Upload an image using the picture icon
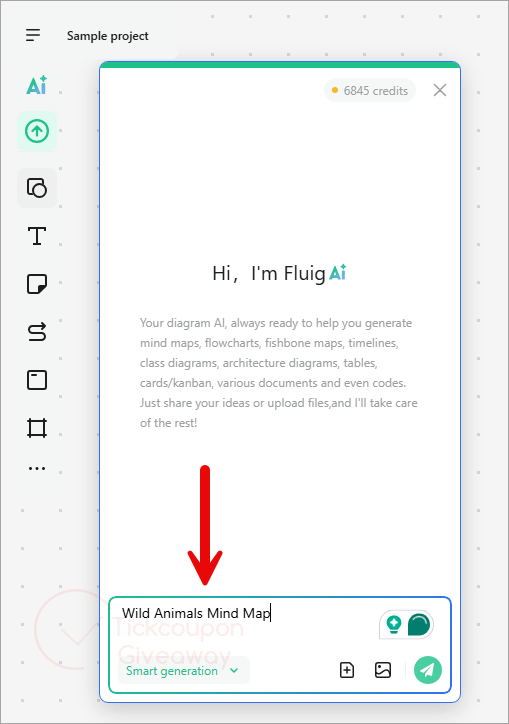 (383, 670)
